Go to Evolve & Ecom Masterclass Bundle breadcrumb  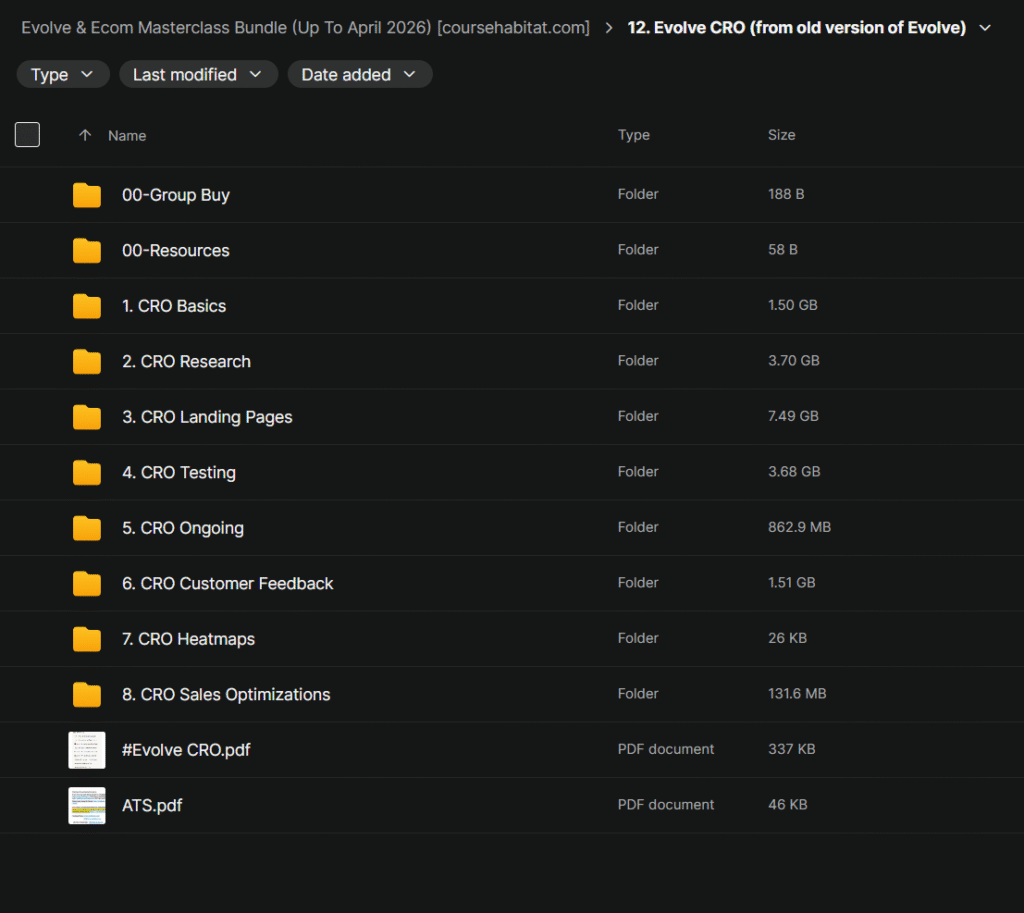click(305, 28)
